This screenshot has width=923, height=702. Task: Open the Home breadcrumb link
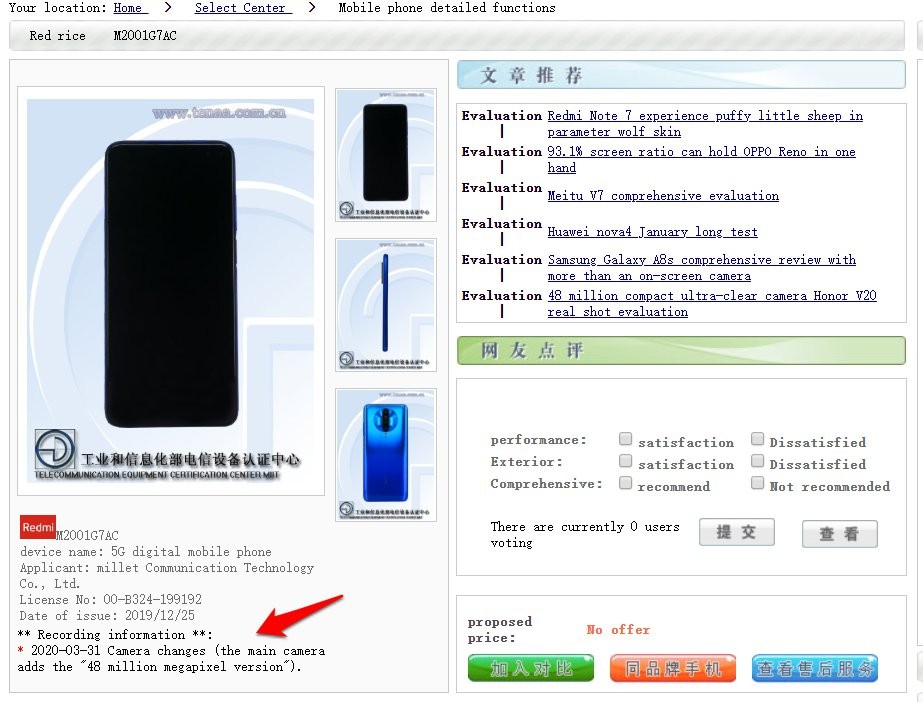pos(130,8)
